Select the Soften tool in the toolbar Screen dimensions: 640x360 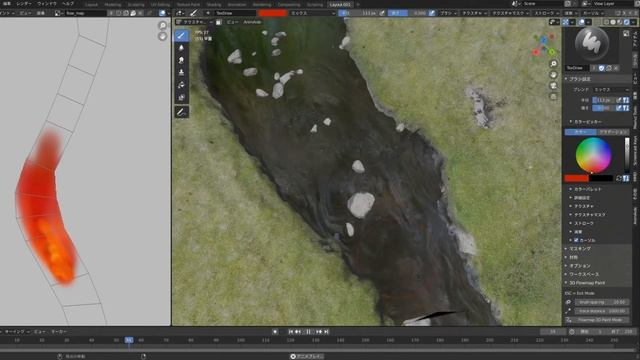tap(181, 48)
